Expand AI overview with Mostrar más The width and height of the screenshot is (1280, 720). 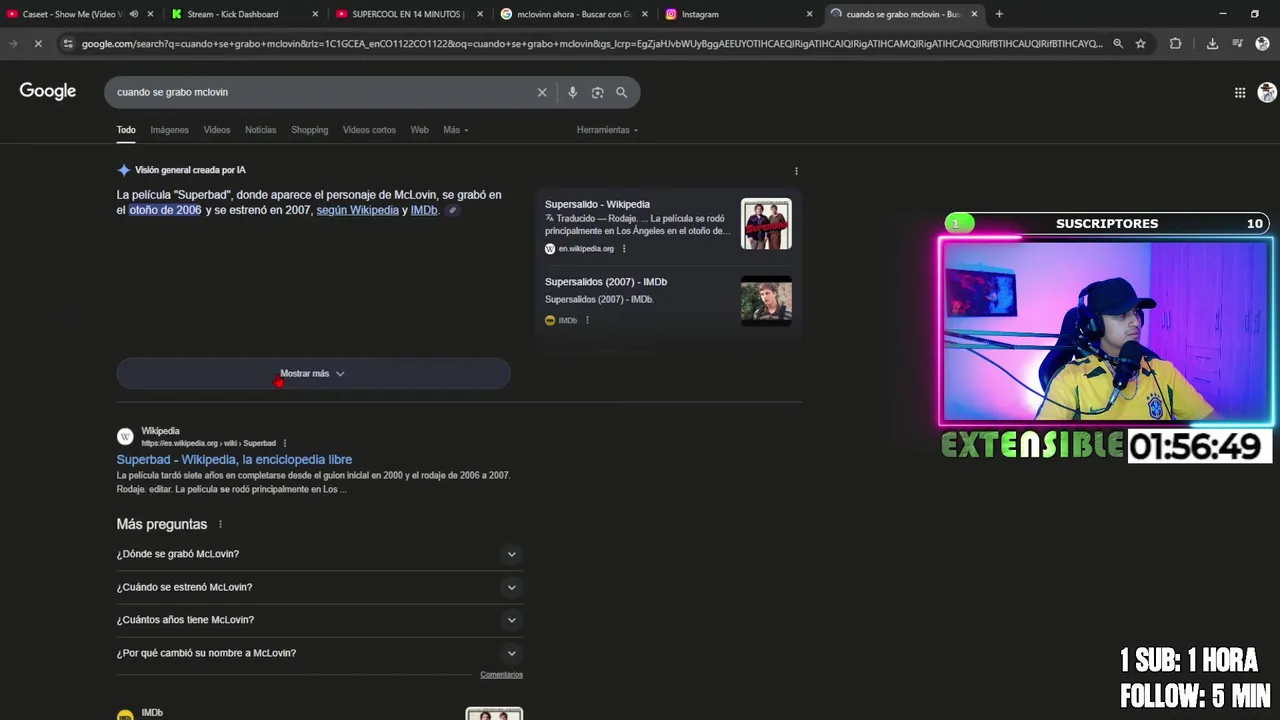(313, 373)
